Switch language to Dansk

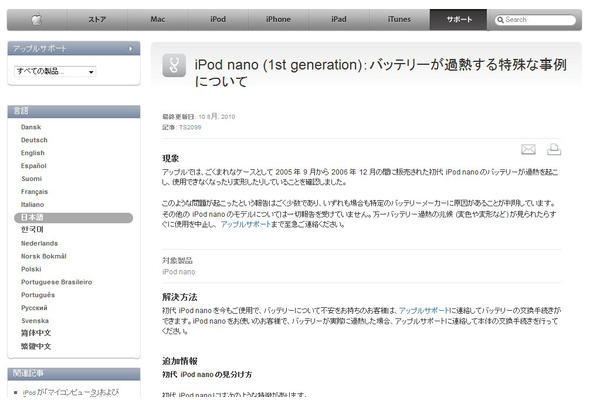click(x=31, y=127)
